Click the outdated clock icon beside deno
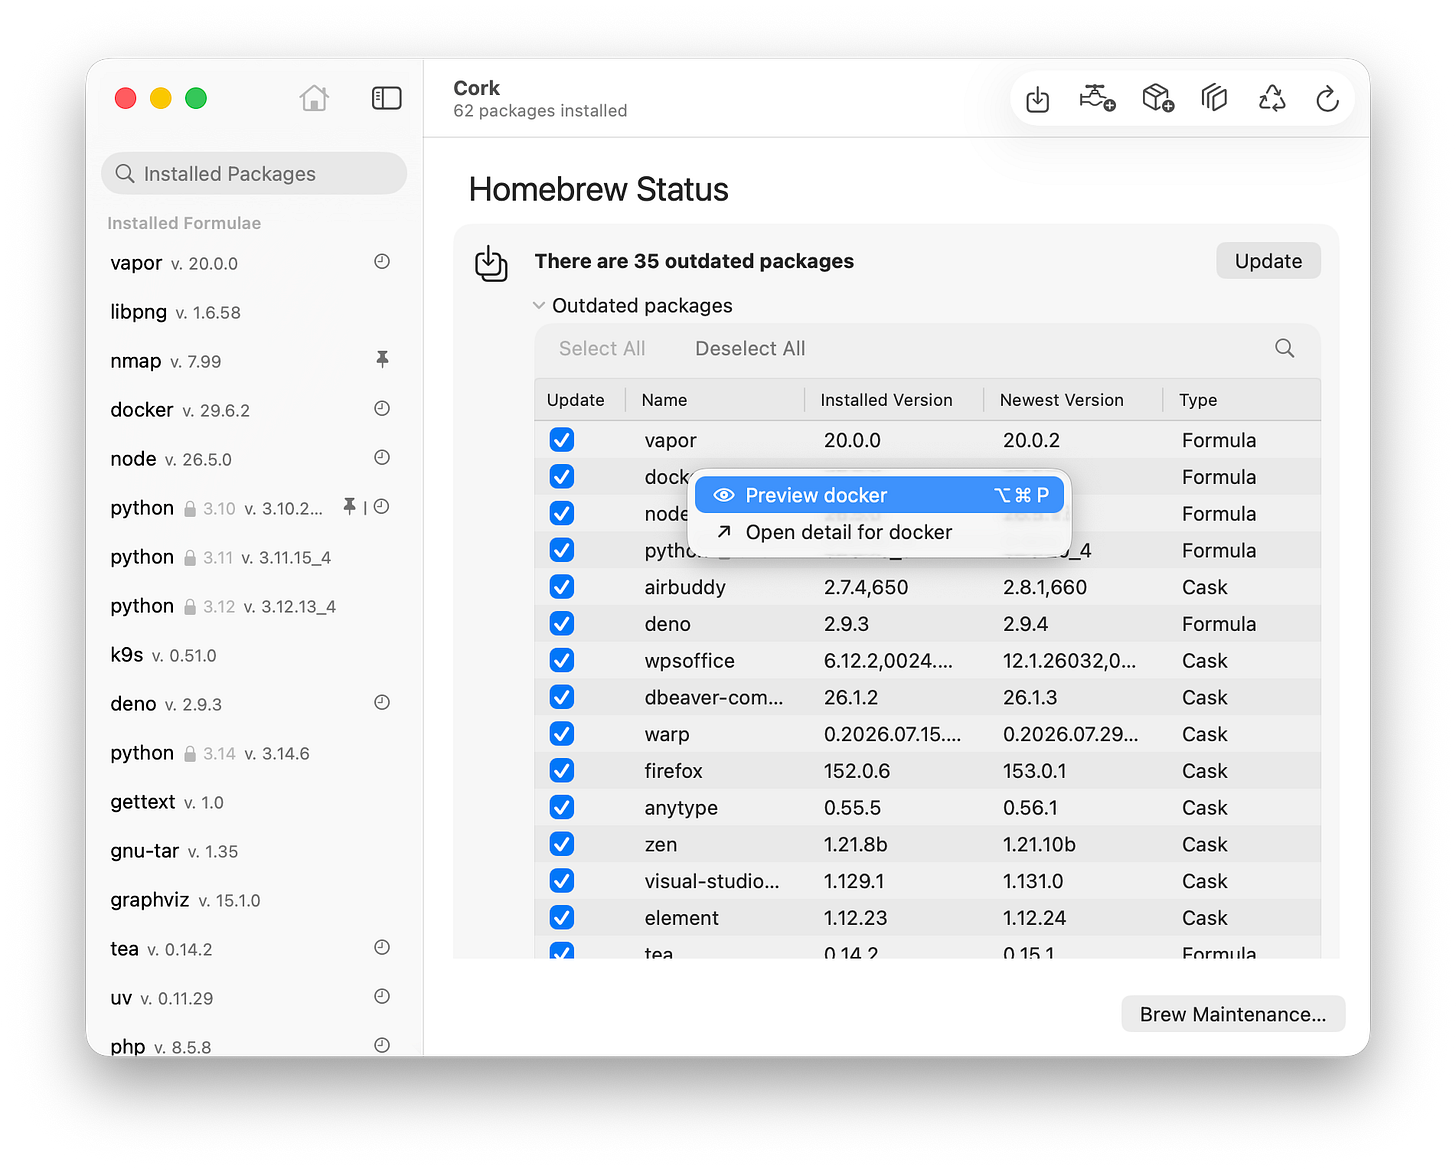This screenshot has height=1170, width=1456. (382, 703)
